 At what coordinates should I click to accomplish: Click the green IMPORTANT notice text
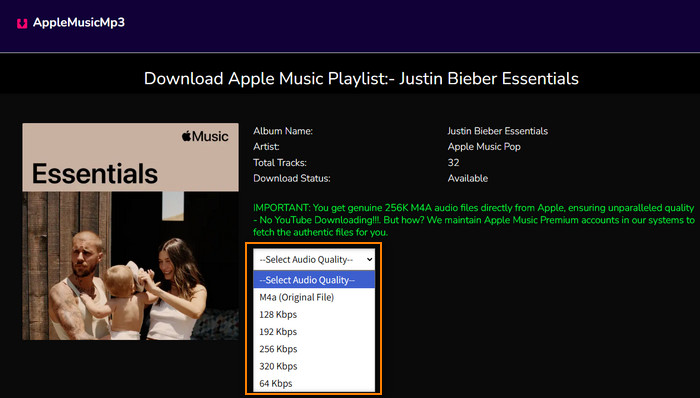pyautogui.click(x=474, y=220)
